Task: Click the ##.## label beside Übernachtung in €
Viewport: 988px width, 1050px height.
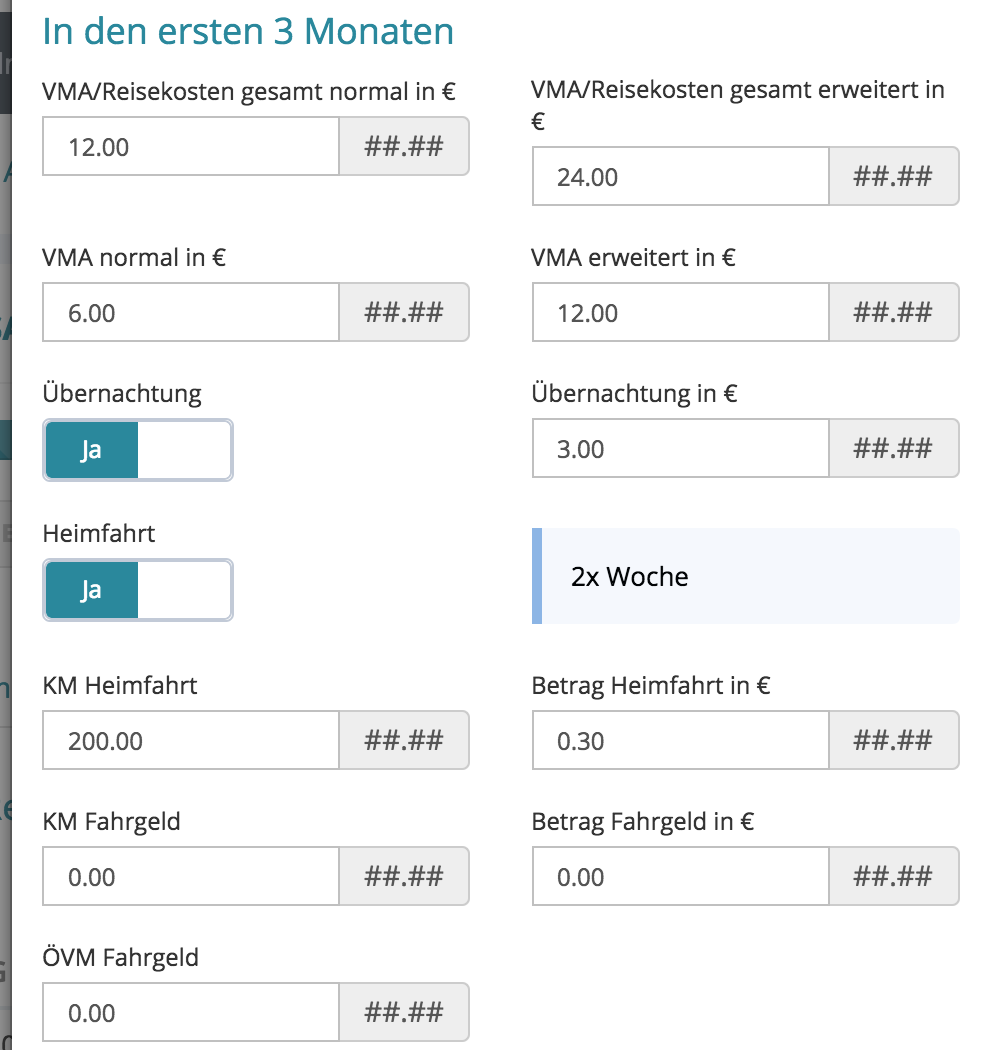Action: (x=893, y=449)
